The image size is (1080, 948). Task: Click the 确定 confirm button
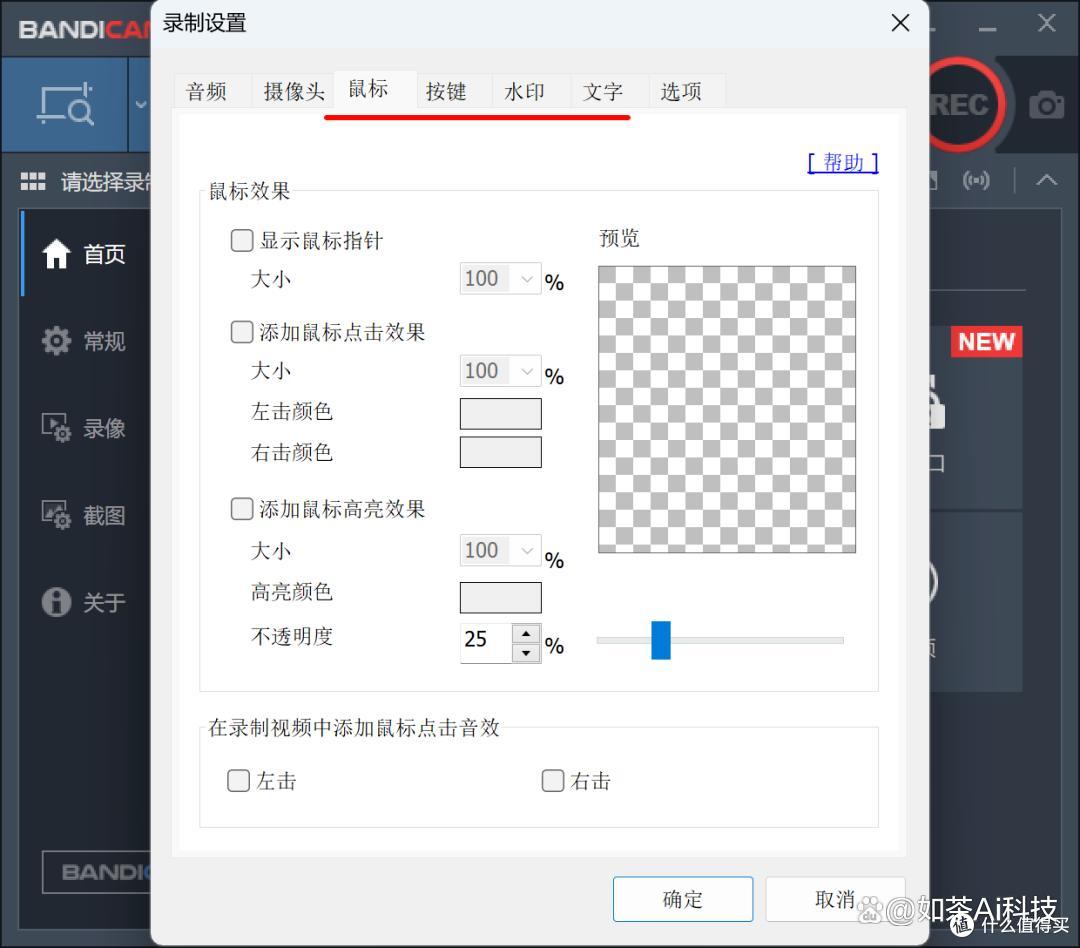coord(683,899)
